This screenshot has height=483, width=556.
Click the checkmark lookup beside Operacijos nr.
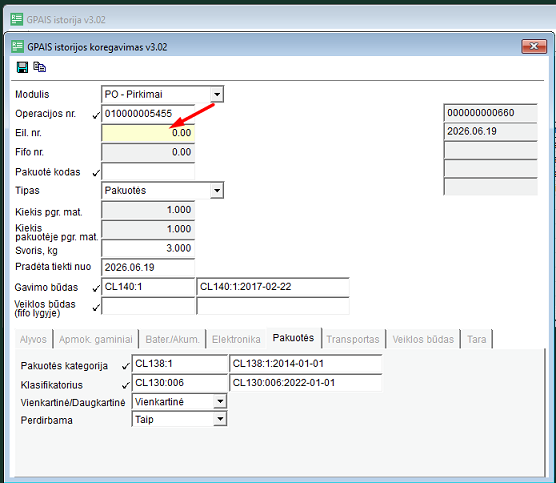(96, 115)
